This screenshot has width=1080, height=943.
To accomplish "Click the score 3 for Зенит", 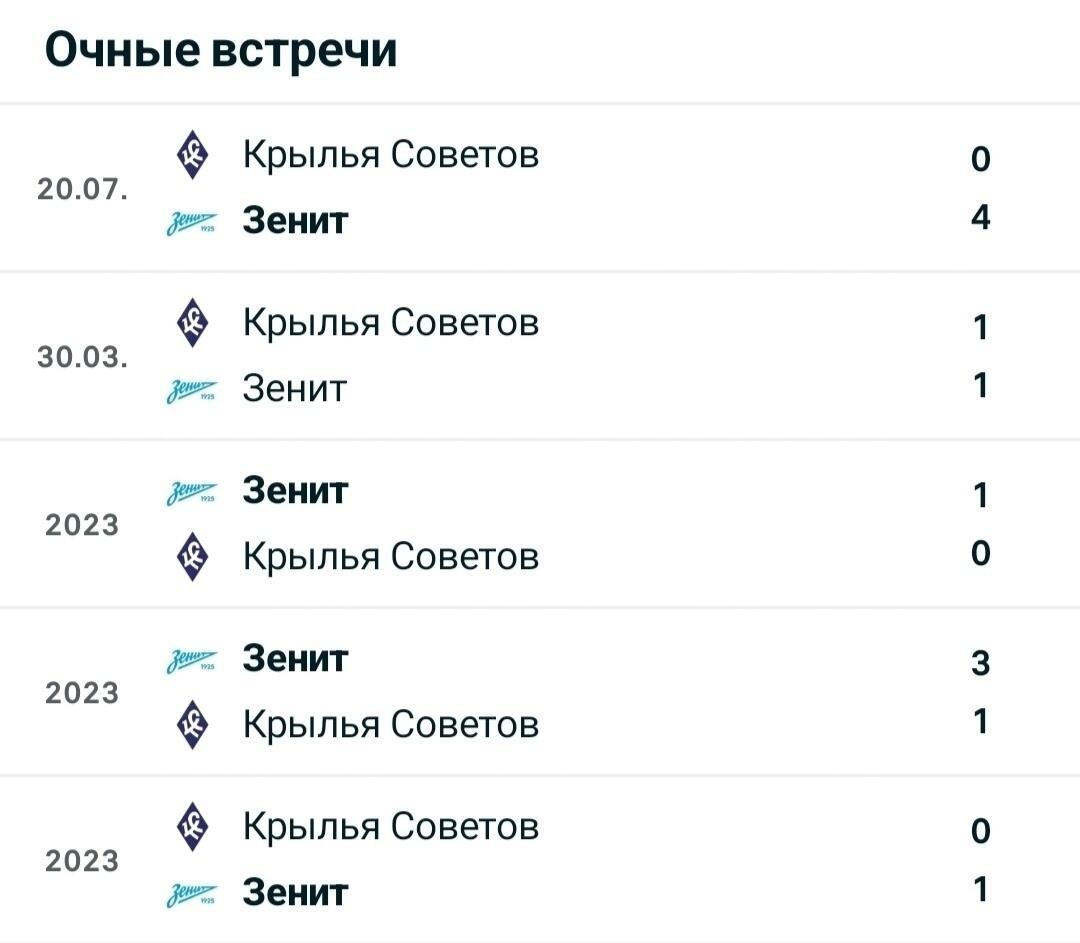I will coord(981,663).
